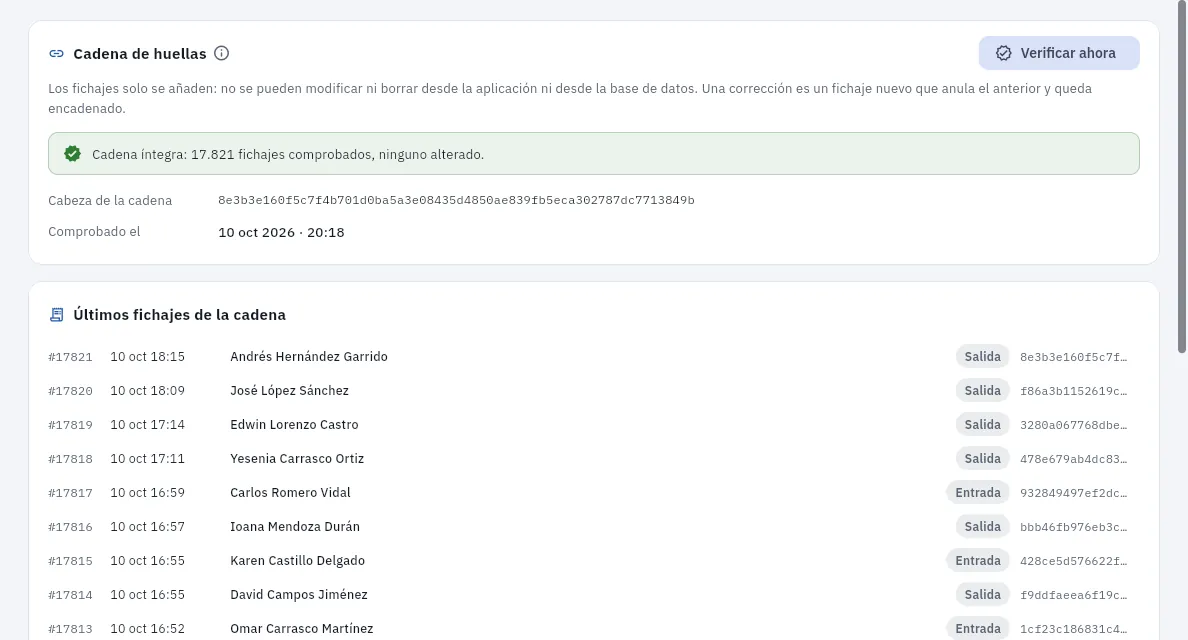Viewport: 1188px width, 640px height.
Task: Click the Salida badge for Edwin Lorenzo Castro
Action: [x=982, y=425]
